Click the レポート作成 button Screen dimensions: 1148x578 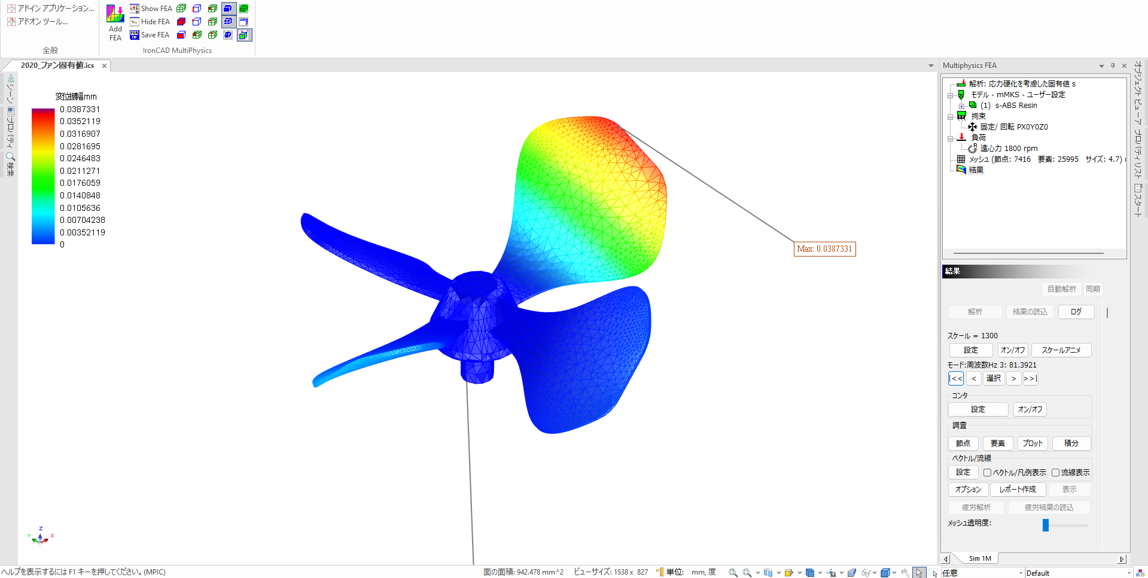(1017, 489)
